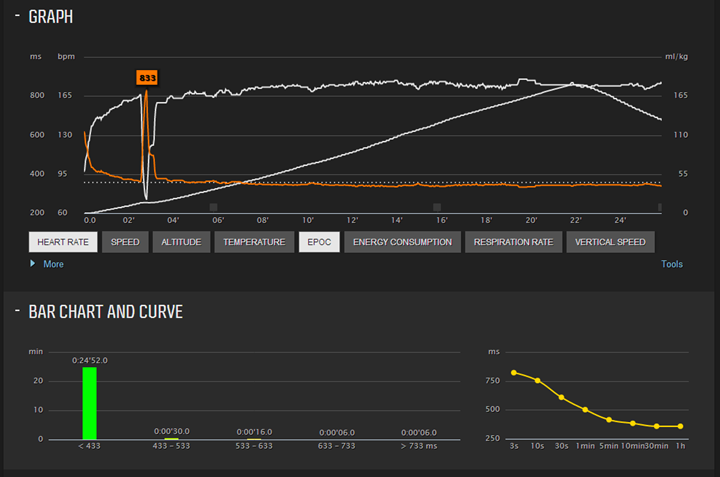This screenshot has width=720, height=477.
Task: Click the lap marker near 06' on timeline
Action: 214,207
